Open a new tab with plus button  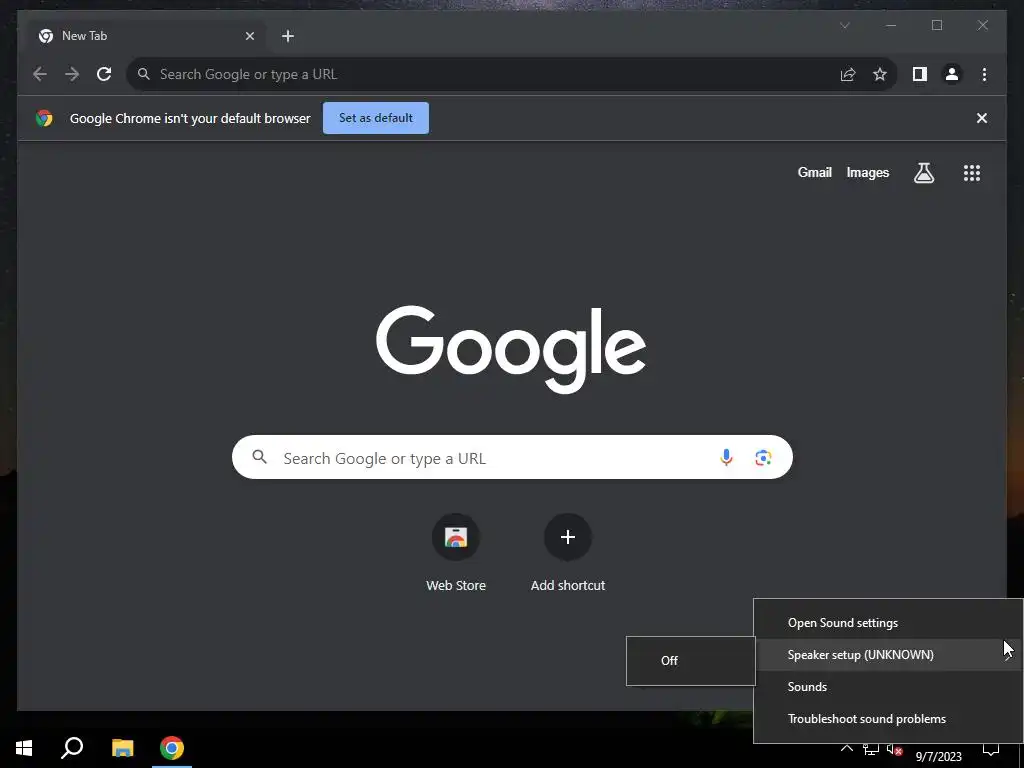tap(288, 36)
